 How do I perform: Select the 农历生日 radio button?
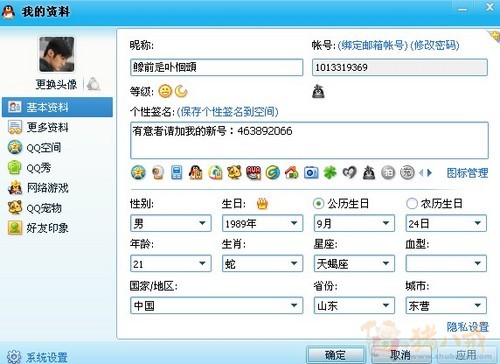(x=412, y=203)
